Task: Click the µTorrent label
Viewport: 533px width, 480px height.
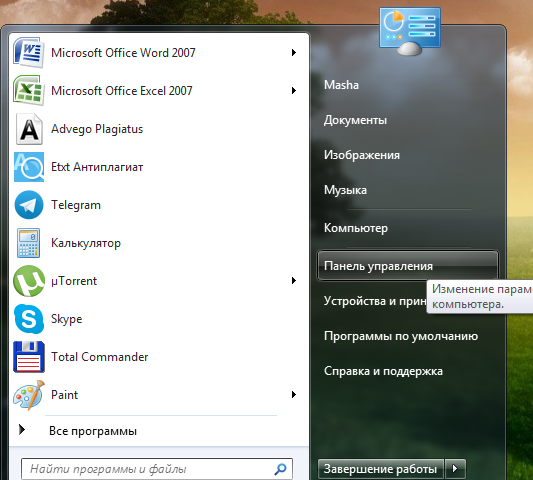Action: tap(74, 281)
